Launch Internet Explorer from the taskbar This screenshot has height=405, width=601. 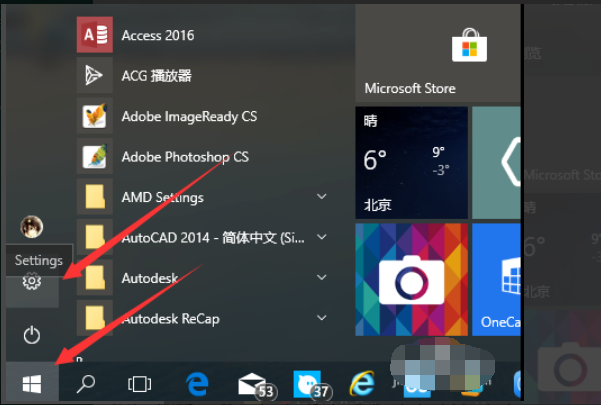click(x=362, y=383)
